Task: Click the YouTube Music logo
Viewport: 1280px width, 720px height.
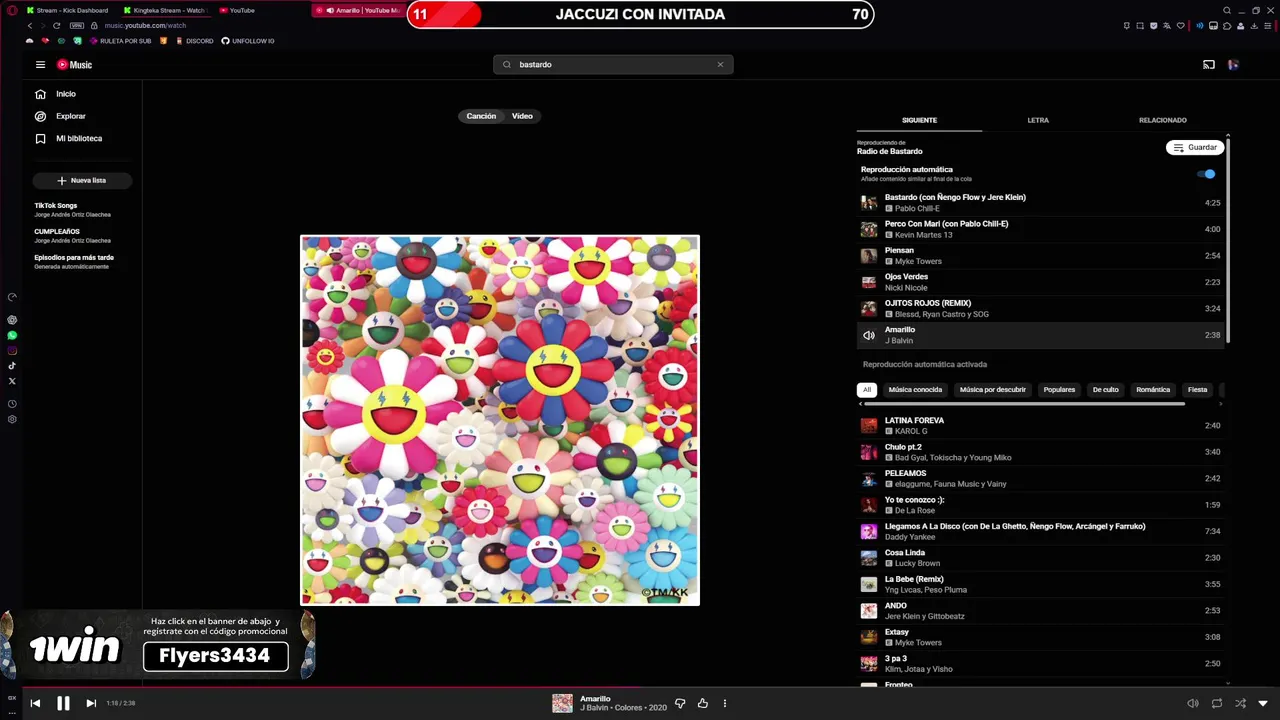Action: (74, 65)
